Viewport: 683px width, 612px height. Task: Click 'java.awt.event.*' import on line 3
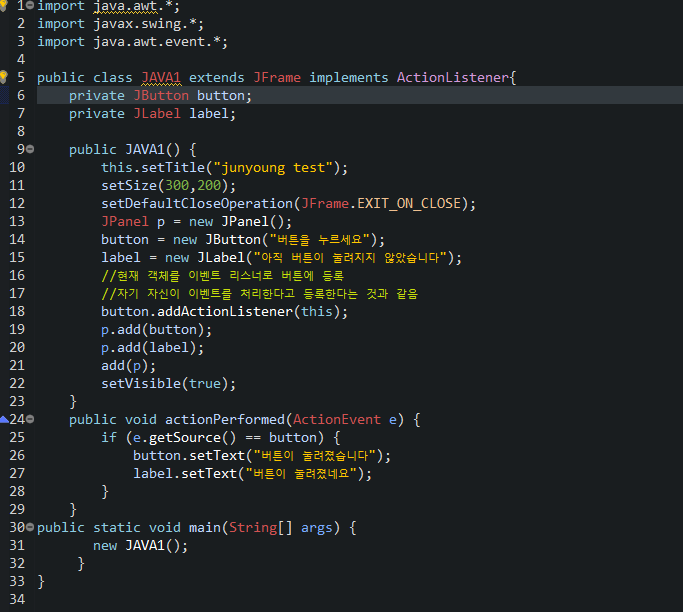click(x=157, y=41)
